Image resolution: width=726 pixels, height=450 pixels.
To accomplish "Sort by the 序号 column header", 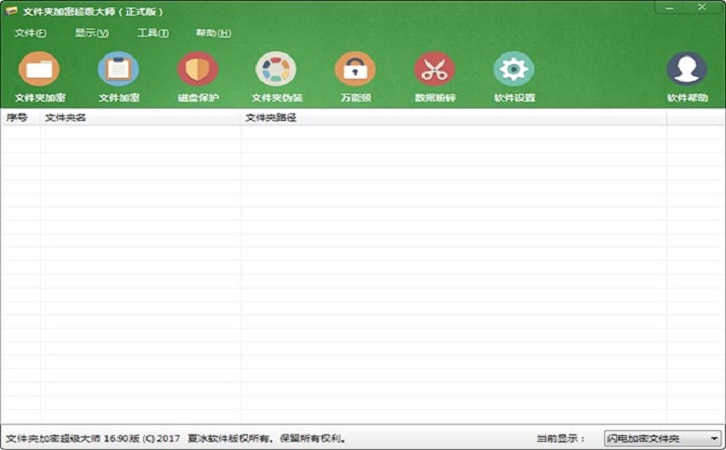I will coord(18,118).
